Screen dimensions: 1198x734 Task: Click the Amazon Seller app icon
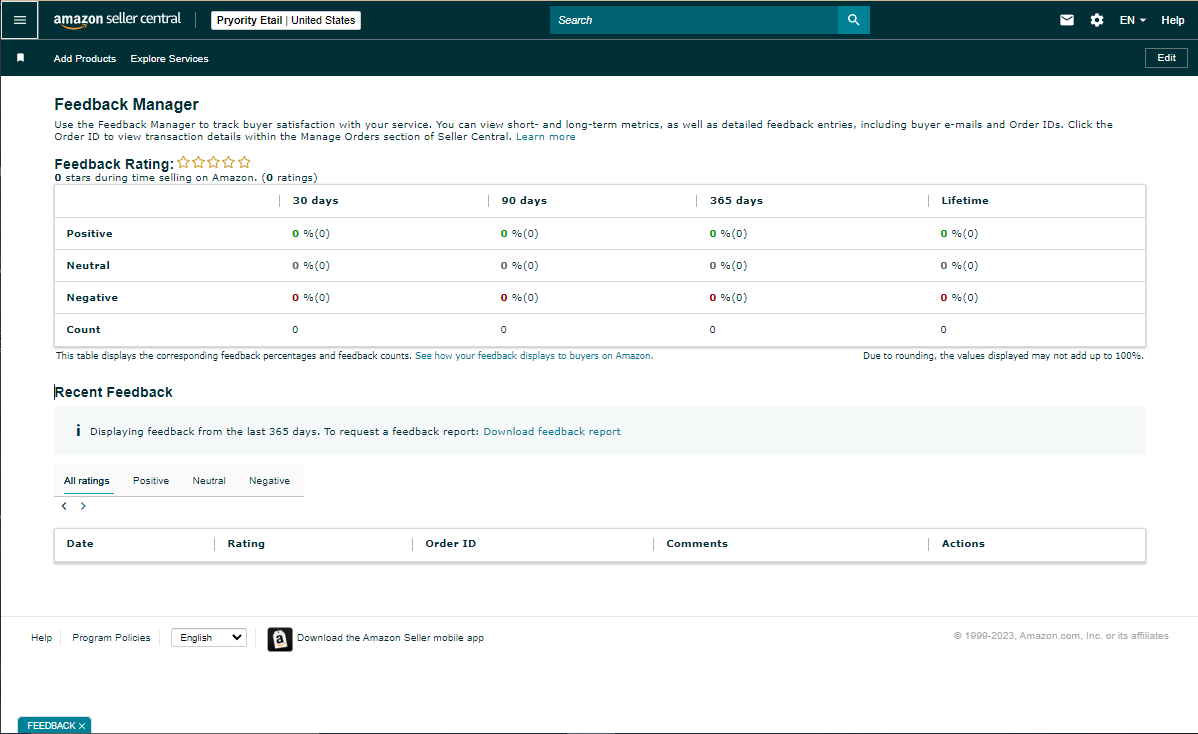pyautogui.click(x=280, y=639)
